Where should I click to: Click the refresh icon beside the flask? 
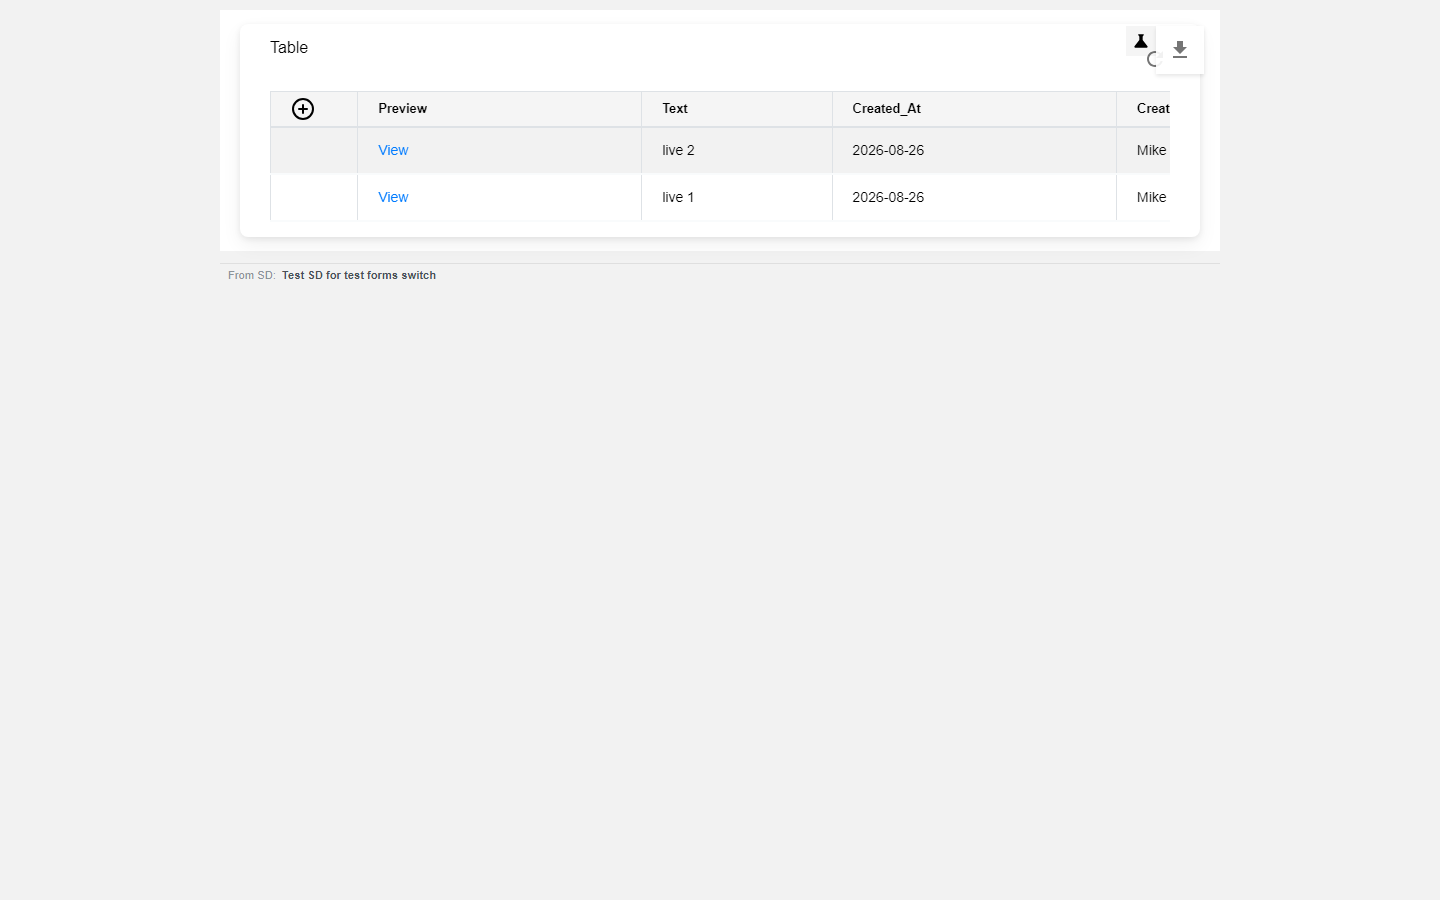pos(1152,60)
